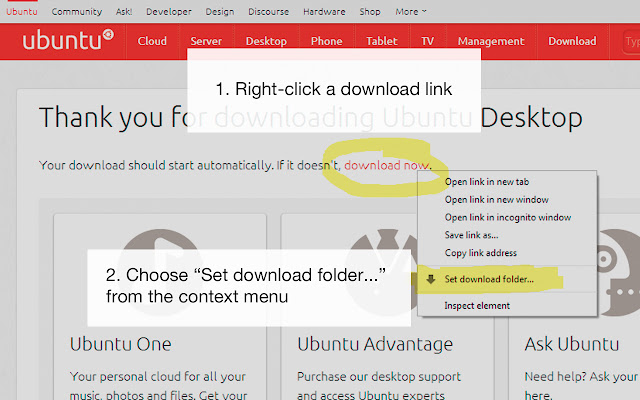Select the Phone navigation item
Viewport: 640px width, 400px height.
pyautogui.click(x=327, y=41)
